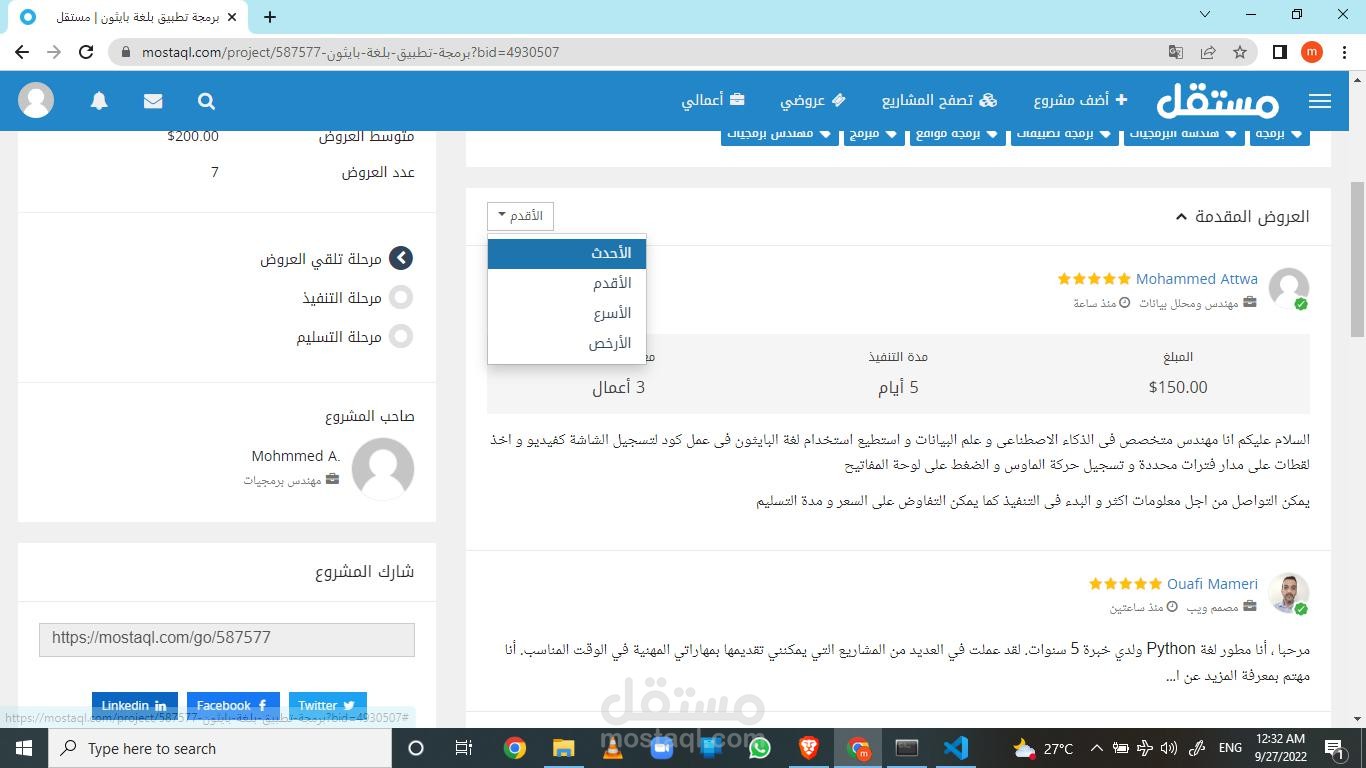Open notifications bell icon
The image size is (1366, 768).
pyautogui.click(x=99, y=101)
